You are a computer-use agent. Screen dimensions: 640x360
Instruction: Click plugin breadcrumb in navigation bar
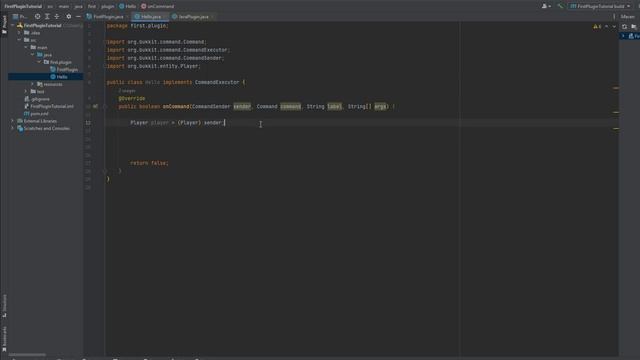click(x=107, y=6)
